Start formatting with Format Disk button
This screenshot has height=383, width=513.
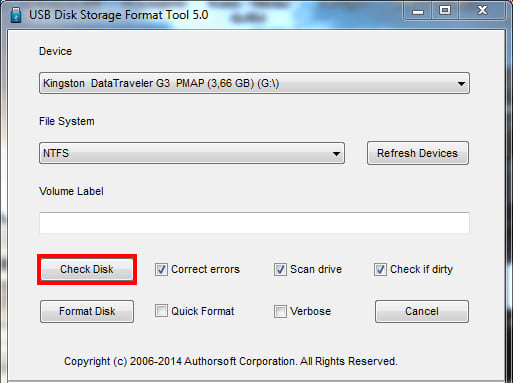(87, 311)
